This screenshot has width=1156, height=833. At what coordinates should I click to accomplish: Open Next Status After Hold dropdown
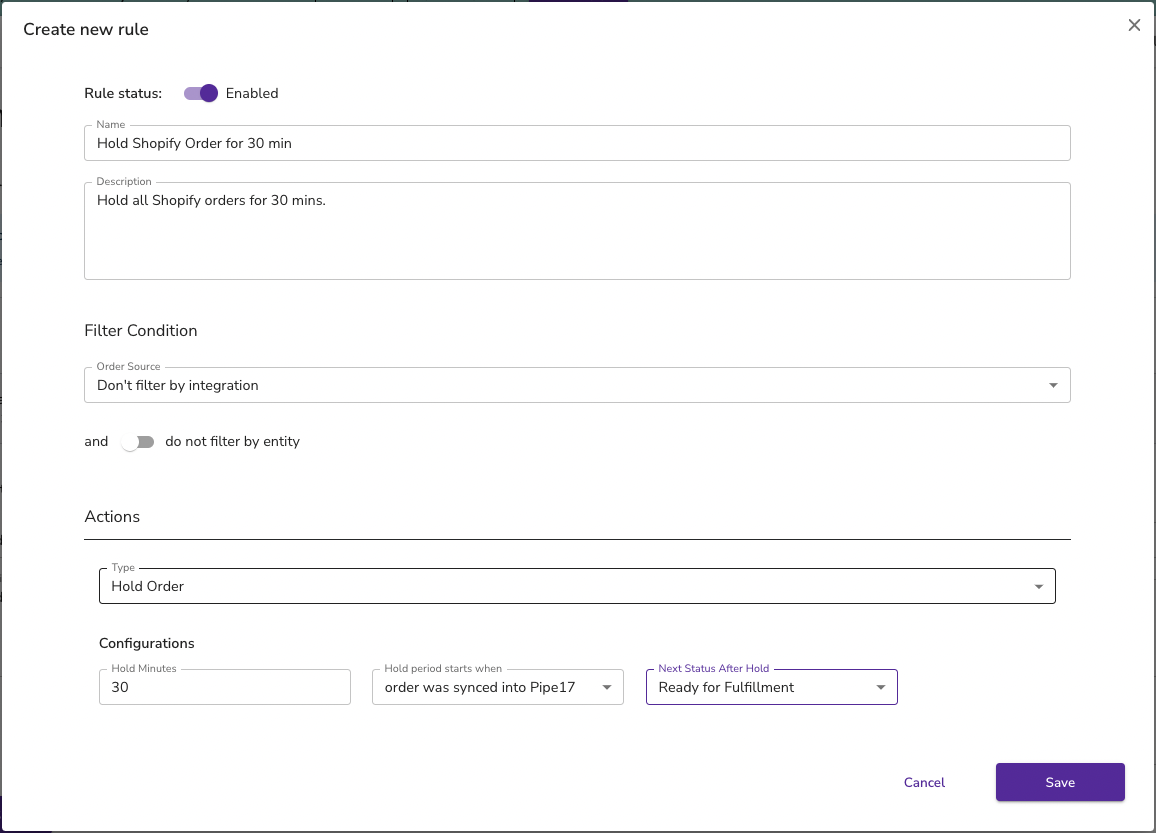coord(772,687)
